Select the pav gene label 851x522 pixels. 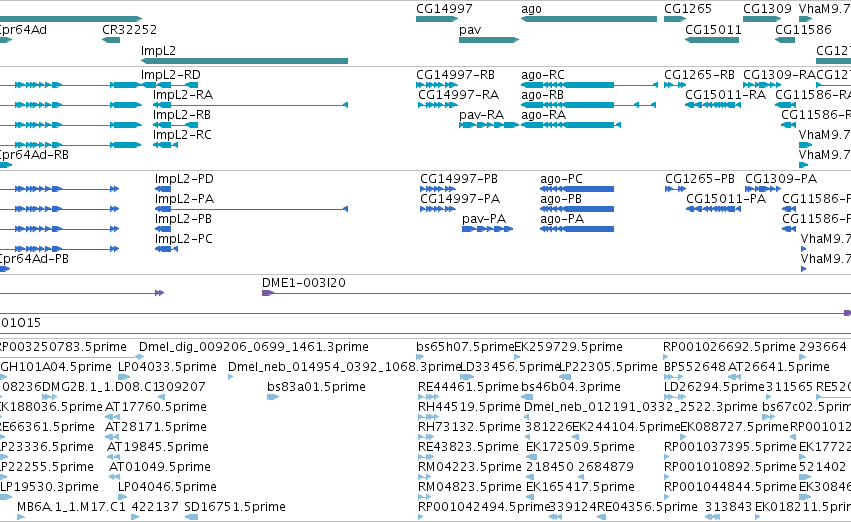tap(470, 30)
